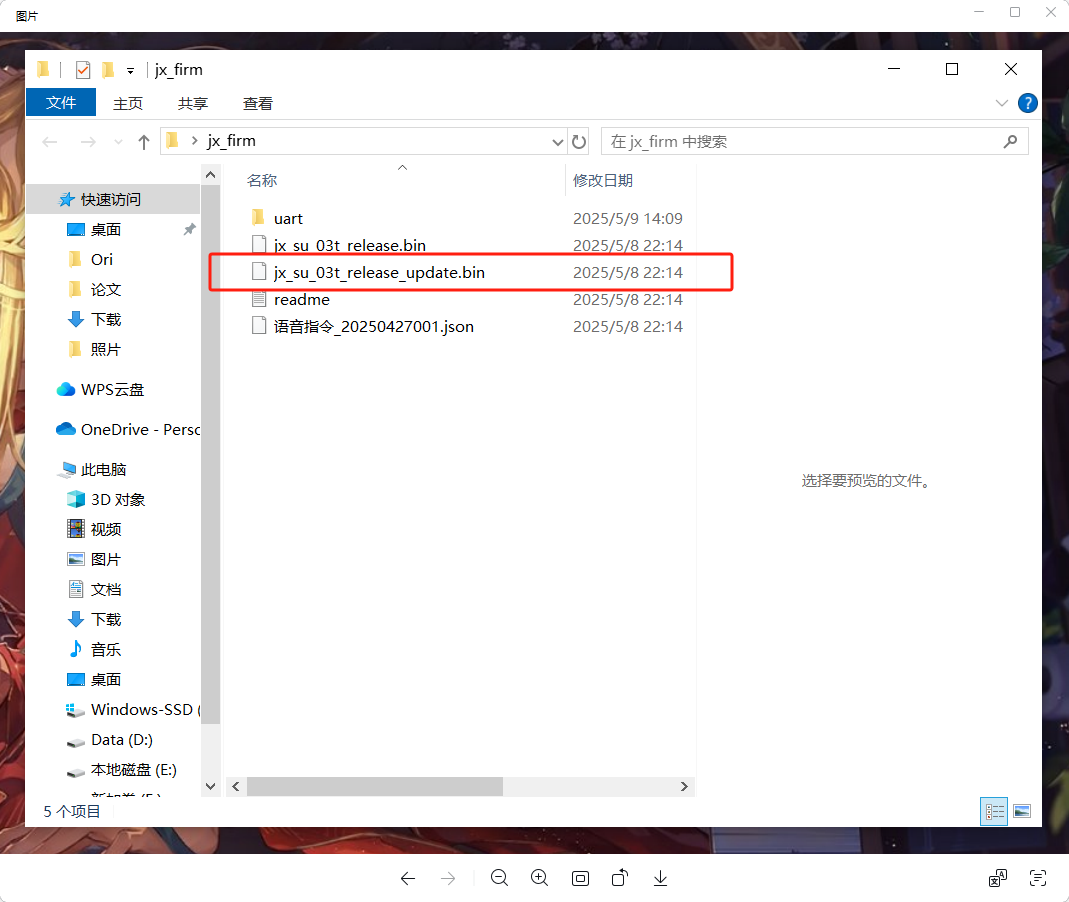1069x902 pixels.
Task: Open the quick access toolbar customize dropdown
Action: (130, 71)
